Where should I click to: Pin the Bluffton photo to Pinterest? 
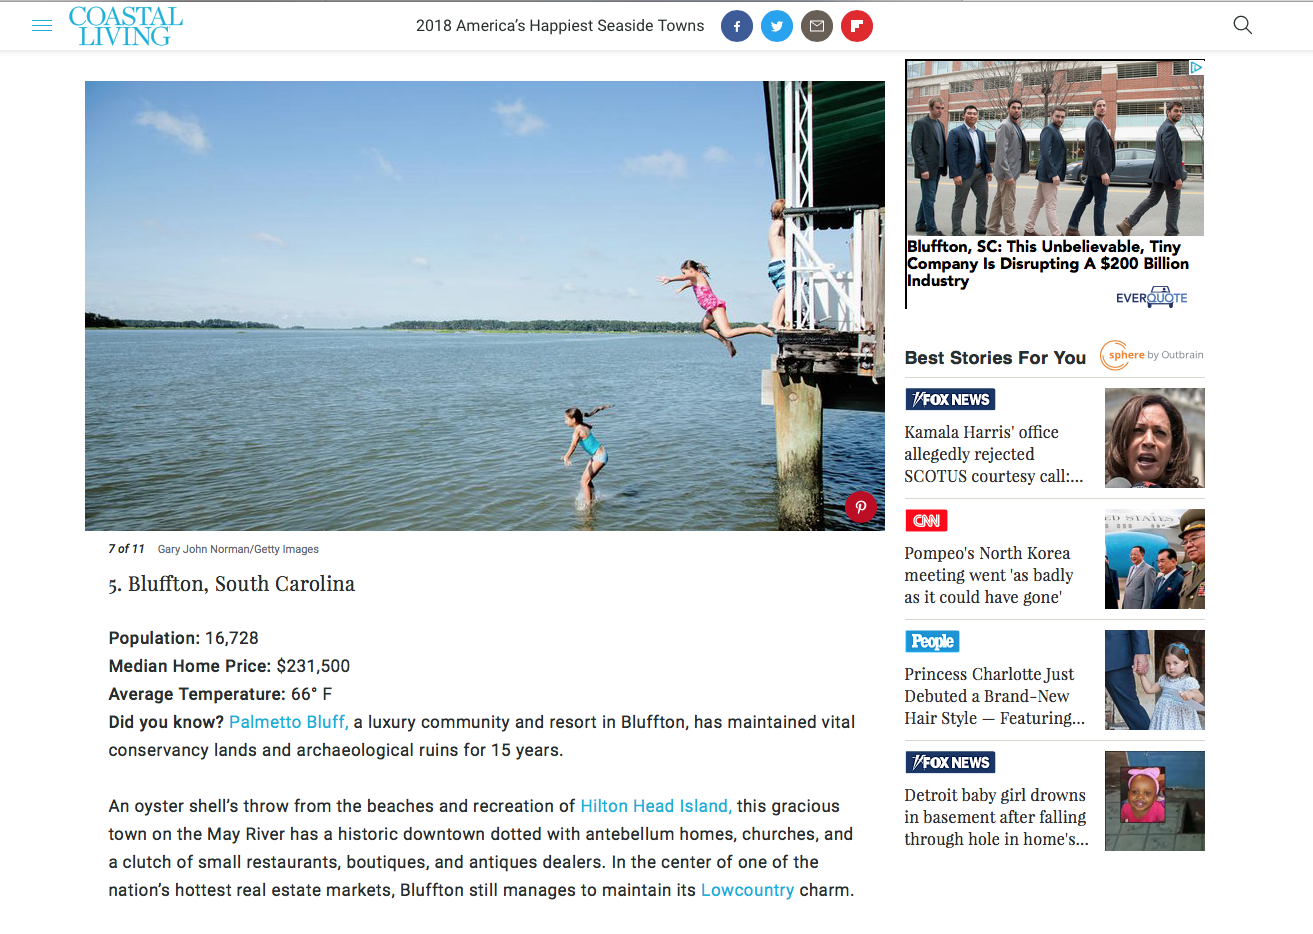[x=861, y=507]
